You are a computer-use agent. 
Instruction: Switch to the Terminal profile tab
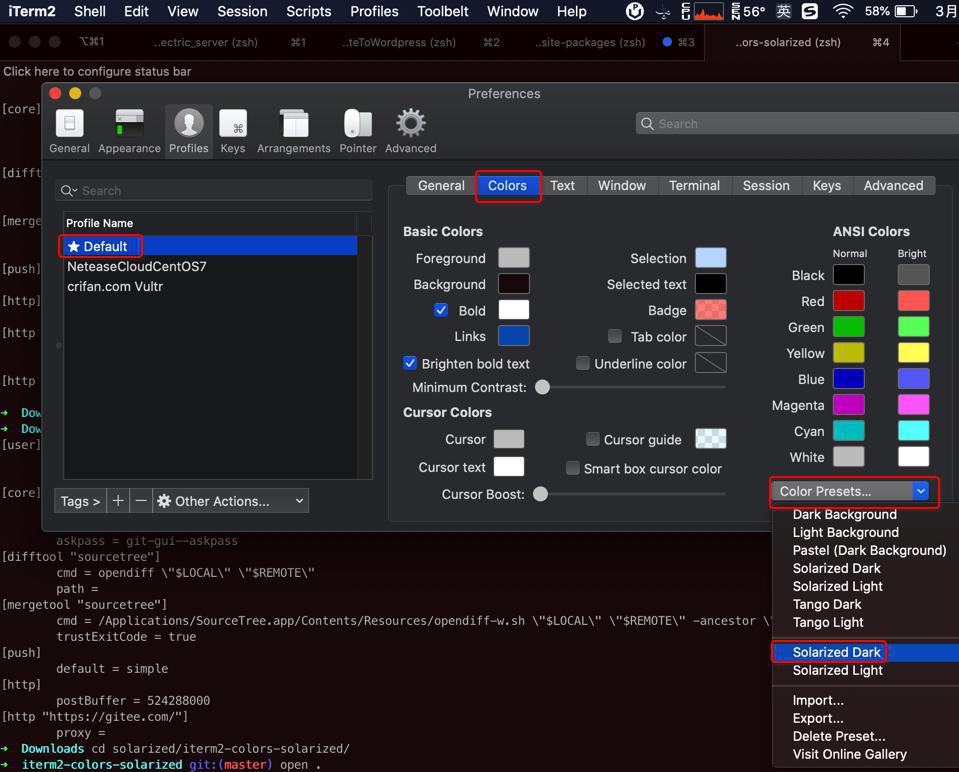(x=694, y=185)
